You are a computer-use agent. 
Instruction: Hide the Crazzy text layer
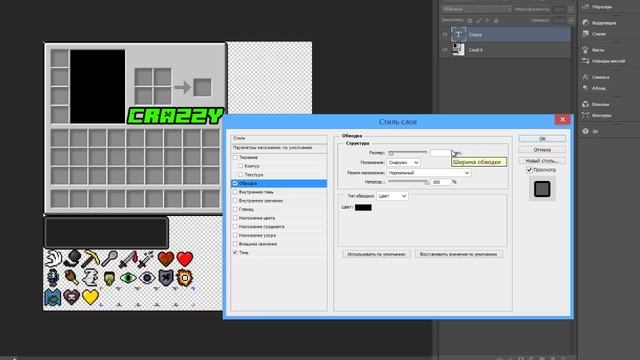pos(444,35)
